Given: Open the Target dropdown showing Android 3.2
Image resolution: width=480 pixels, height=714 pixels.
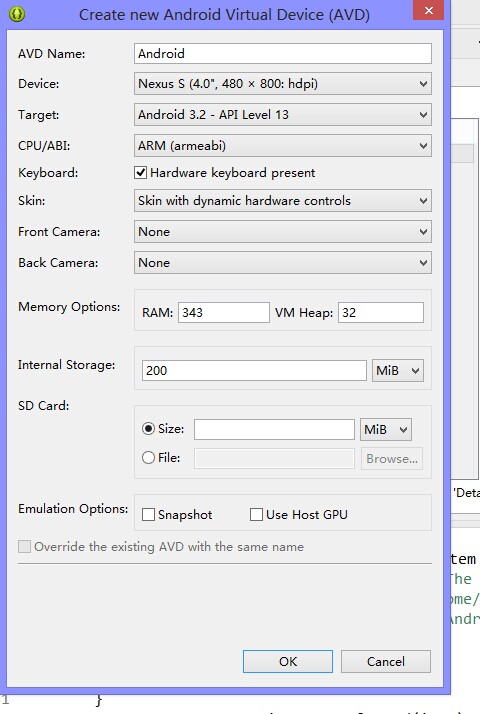Looking at the screenshot, I should [x=283, y=115].
